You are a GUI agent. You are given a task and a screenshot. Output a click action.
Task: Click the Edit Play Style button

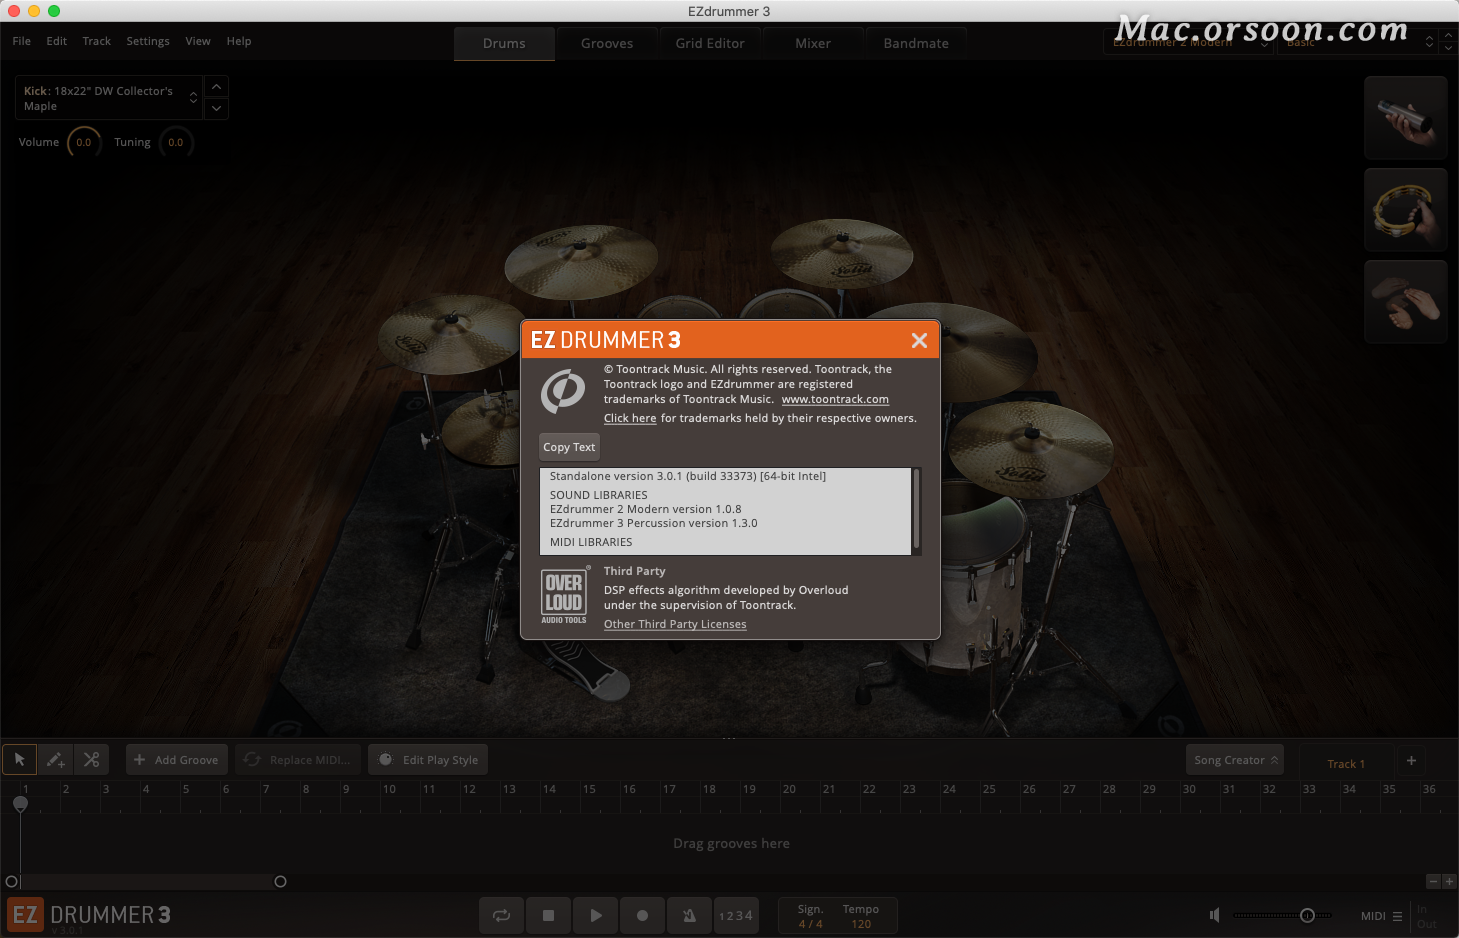(x=428, y=760)
